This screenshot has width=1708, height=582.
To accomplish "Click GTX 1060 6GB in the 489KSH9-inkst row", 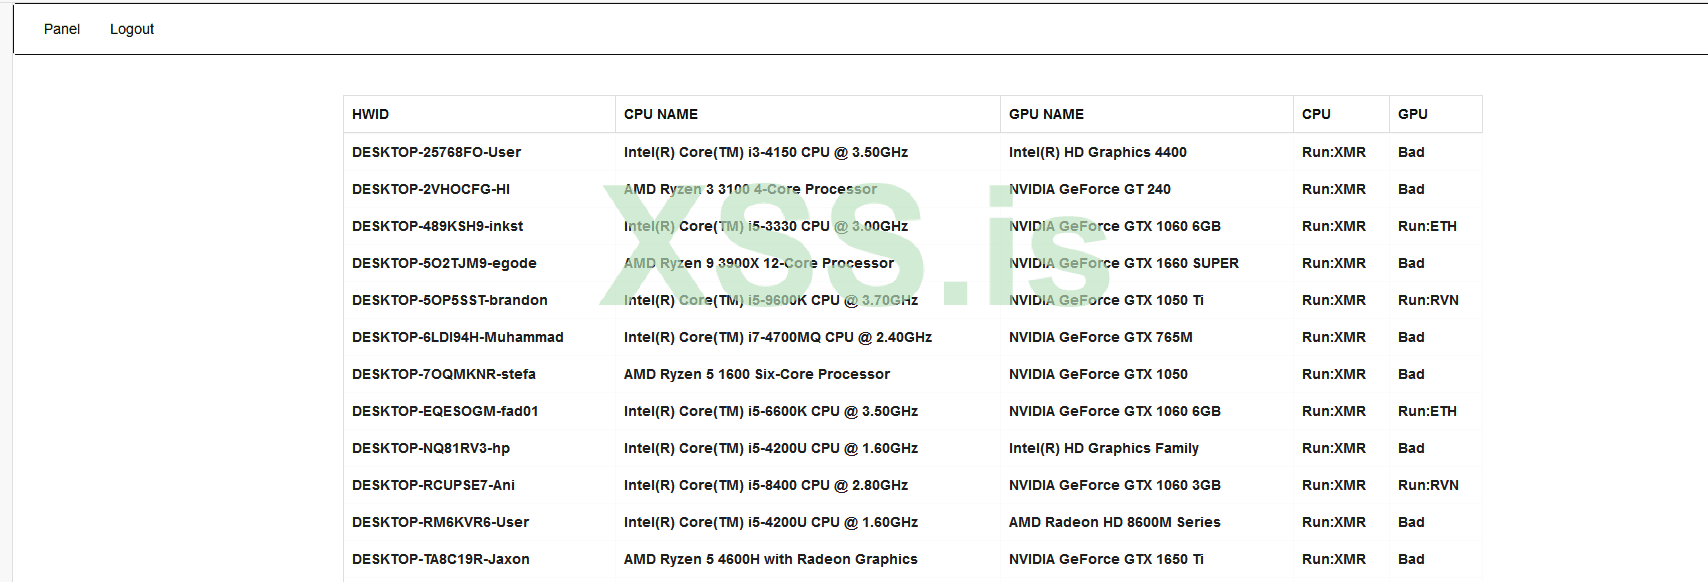I will point(1115,226).
